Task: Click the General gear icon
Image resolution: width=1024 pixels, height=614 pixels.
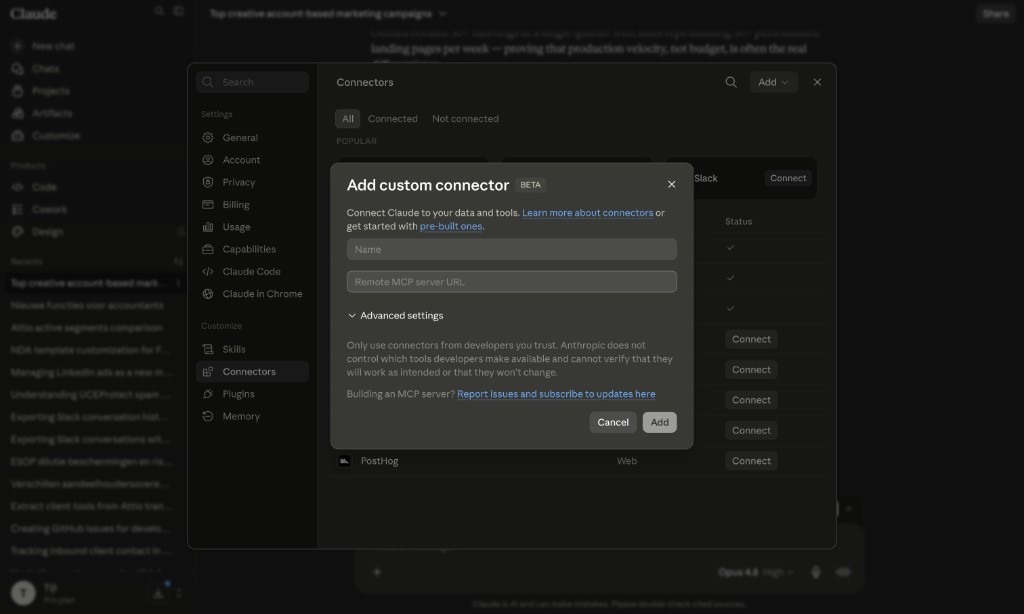Action: pyautogui.click(x=208, y=138)
